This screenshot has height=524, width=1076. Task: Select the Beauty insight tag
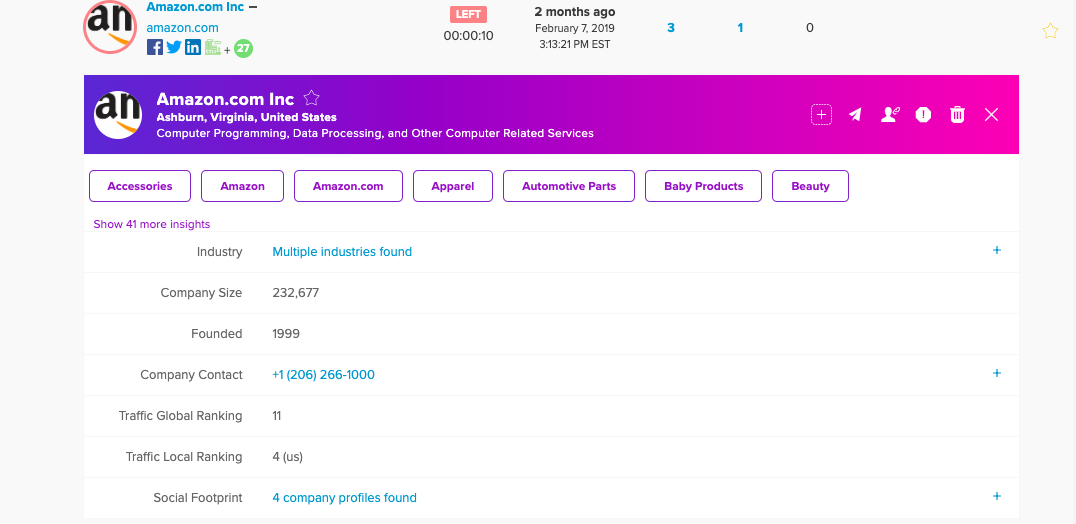click(810, 186)
